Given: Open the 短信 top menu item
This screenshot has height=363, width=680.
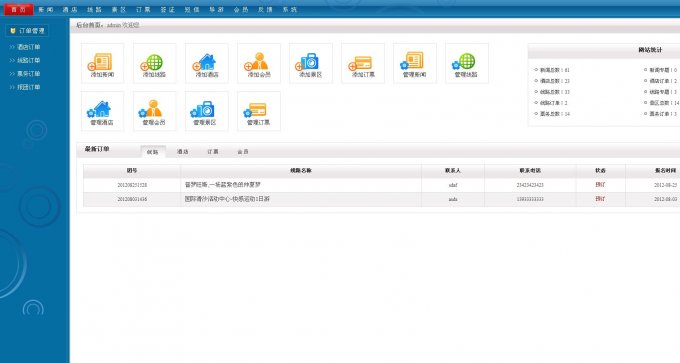Looking at the screenshot, I should point(192,9).
